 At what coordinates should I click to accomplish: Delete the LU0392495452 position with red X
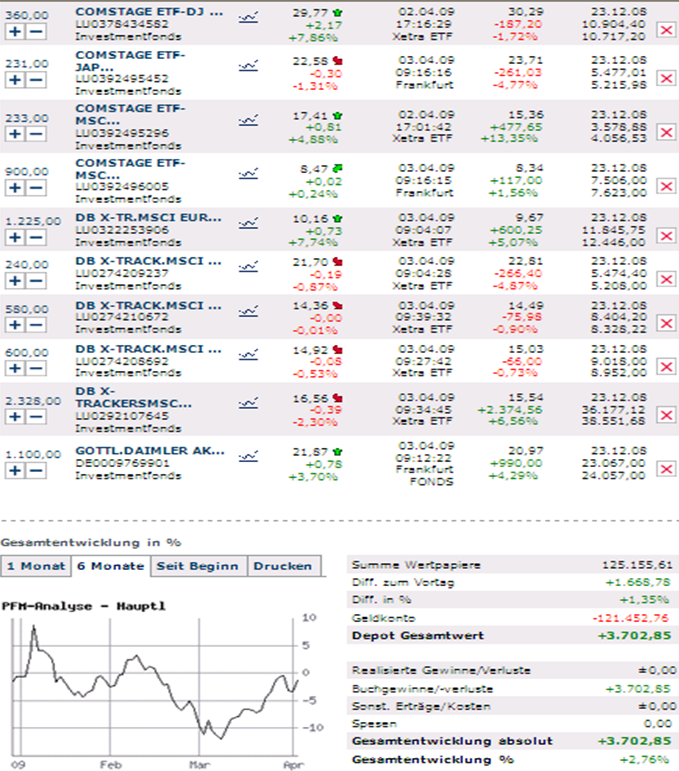[x=667, y=78]
